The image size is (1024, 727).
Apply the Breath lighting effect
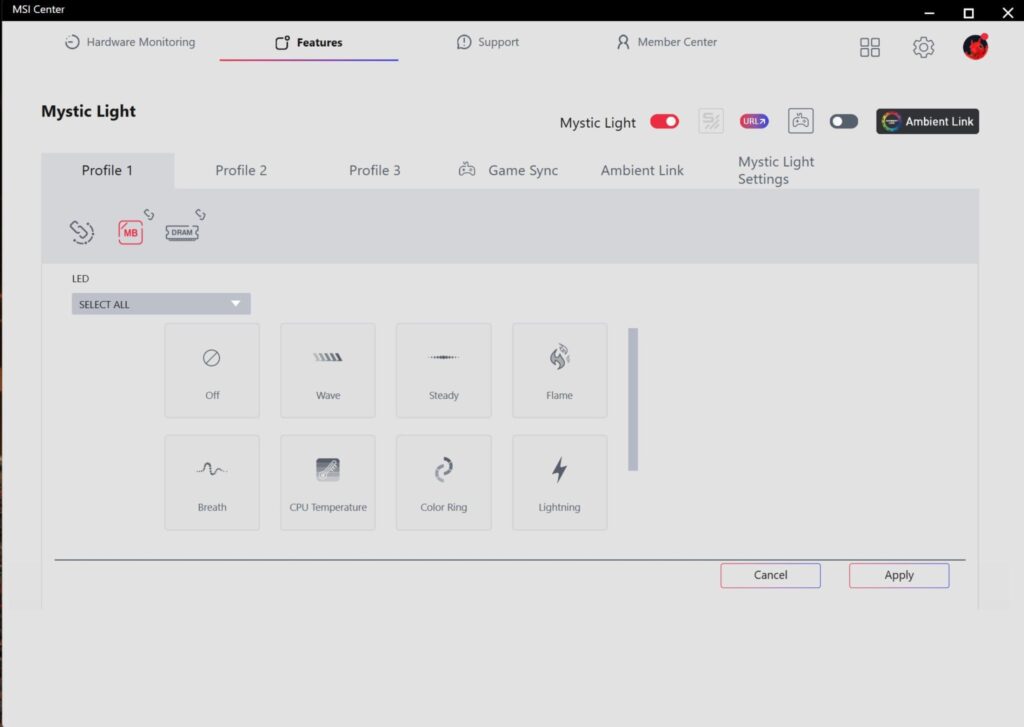(x=212, y=483)
